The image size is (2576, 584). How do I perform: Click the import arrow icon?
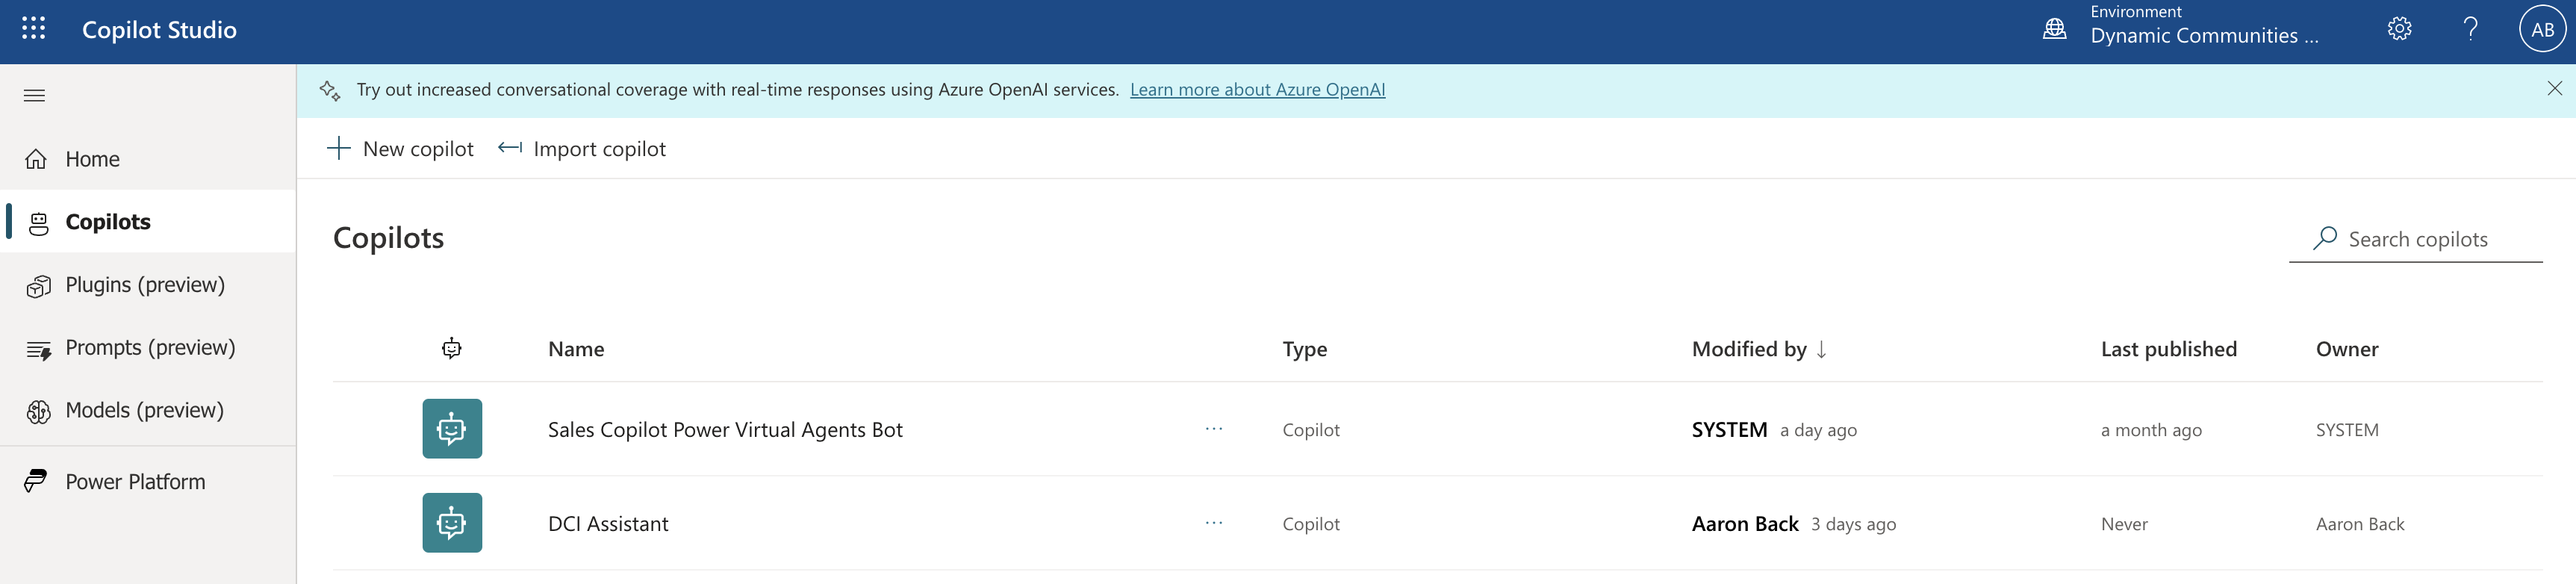510,148
